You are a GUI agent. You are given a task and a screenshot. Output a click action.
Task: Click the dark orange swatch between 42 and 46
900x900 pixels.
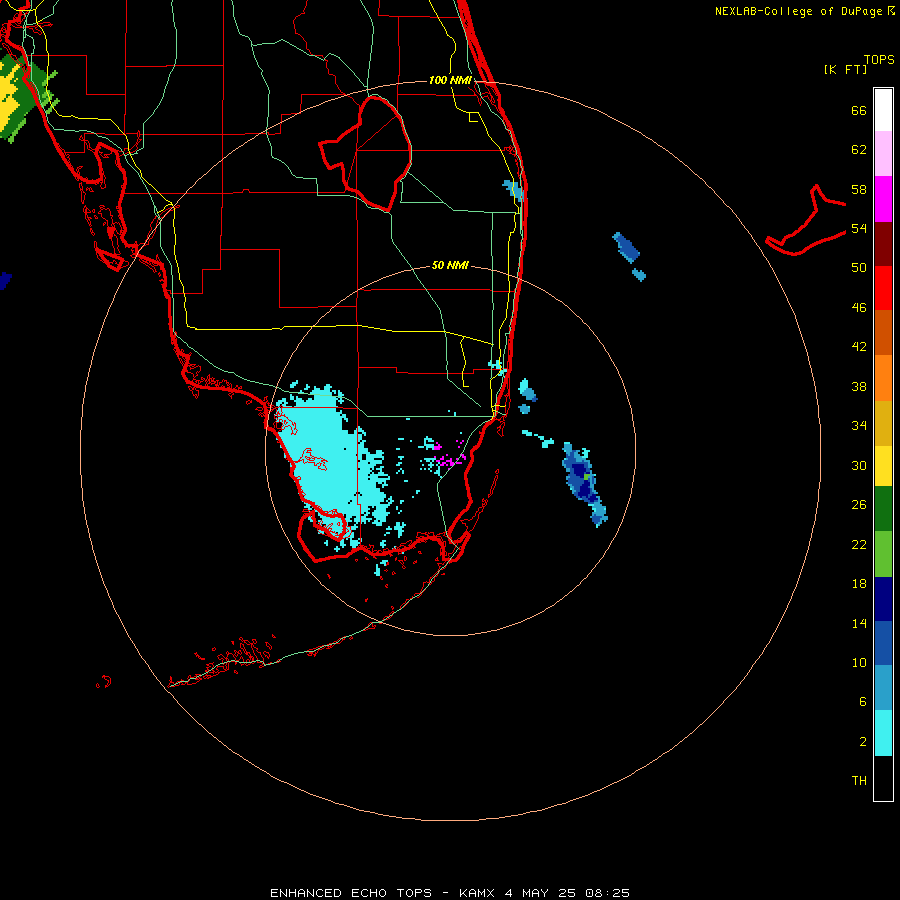pyautogui.click(x=883, y=333)
